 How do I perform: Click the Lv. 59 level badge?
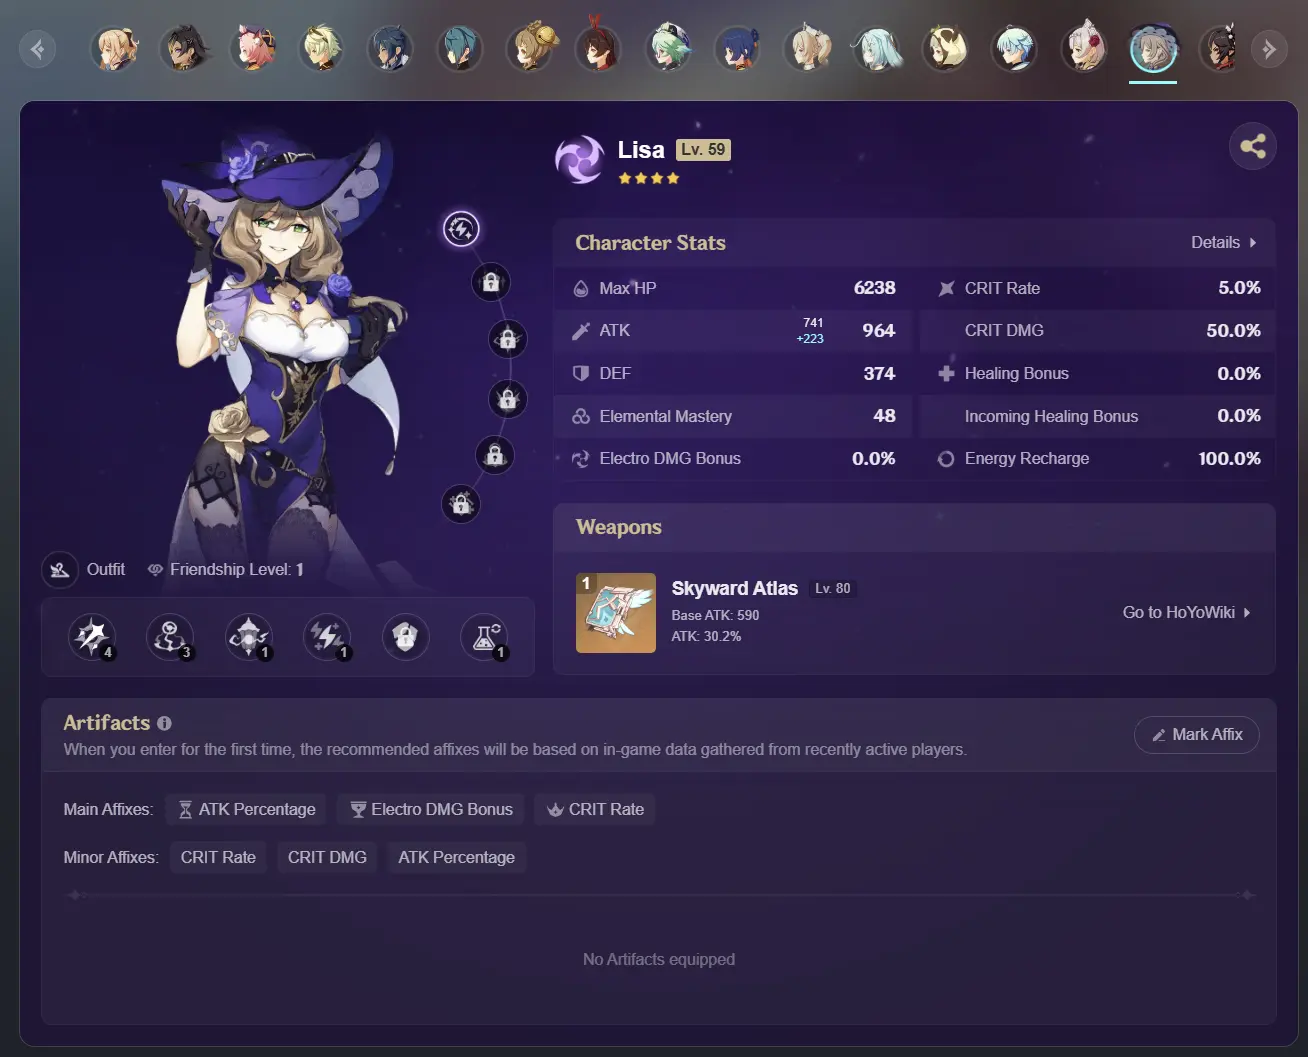point(704,150)
